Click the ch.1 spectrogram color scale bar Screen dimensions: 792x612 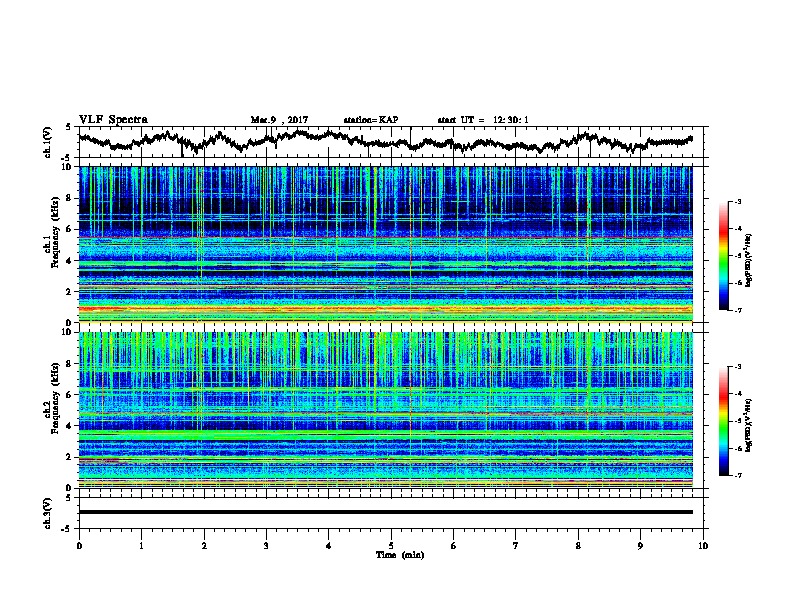click(x=723, y=256)
